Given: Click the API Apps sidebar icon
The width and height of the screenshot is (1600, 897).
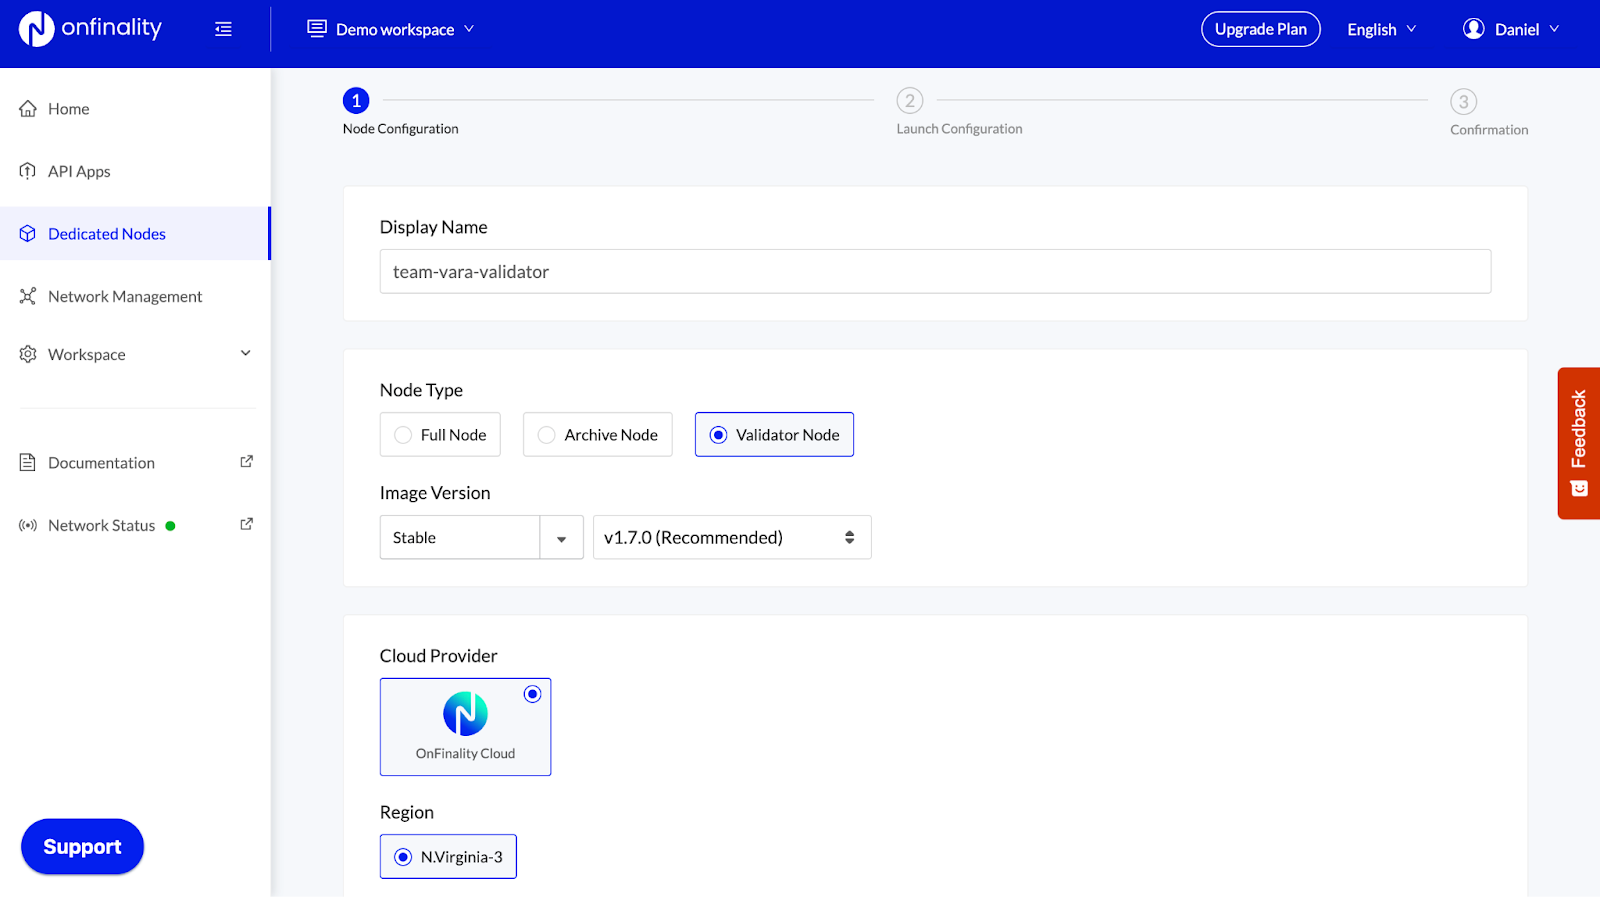Looking at the screenshot, I should click(x=28, y=171).
